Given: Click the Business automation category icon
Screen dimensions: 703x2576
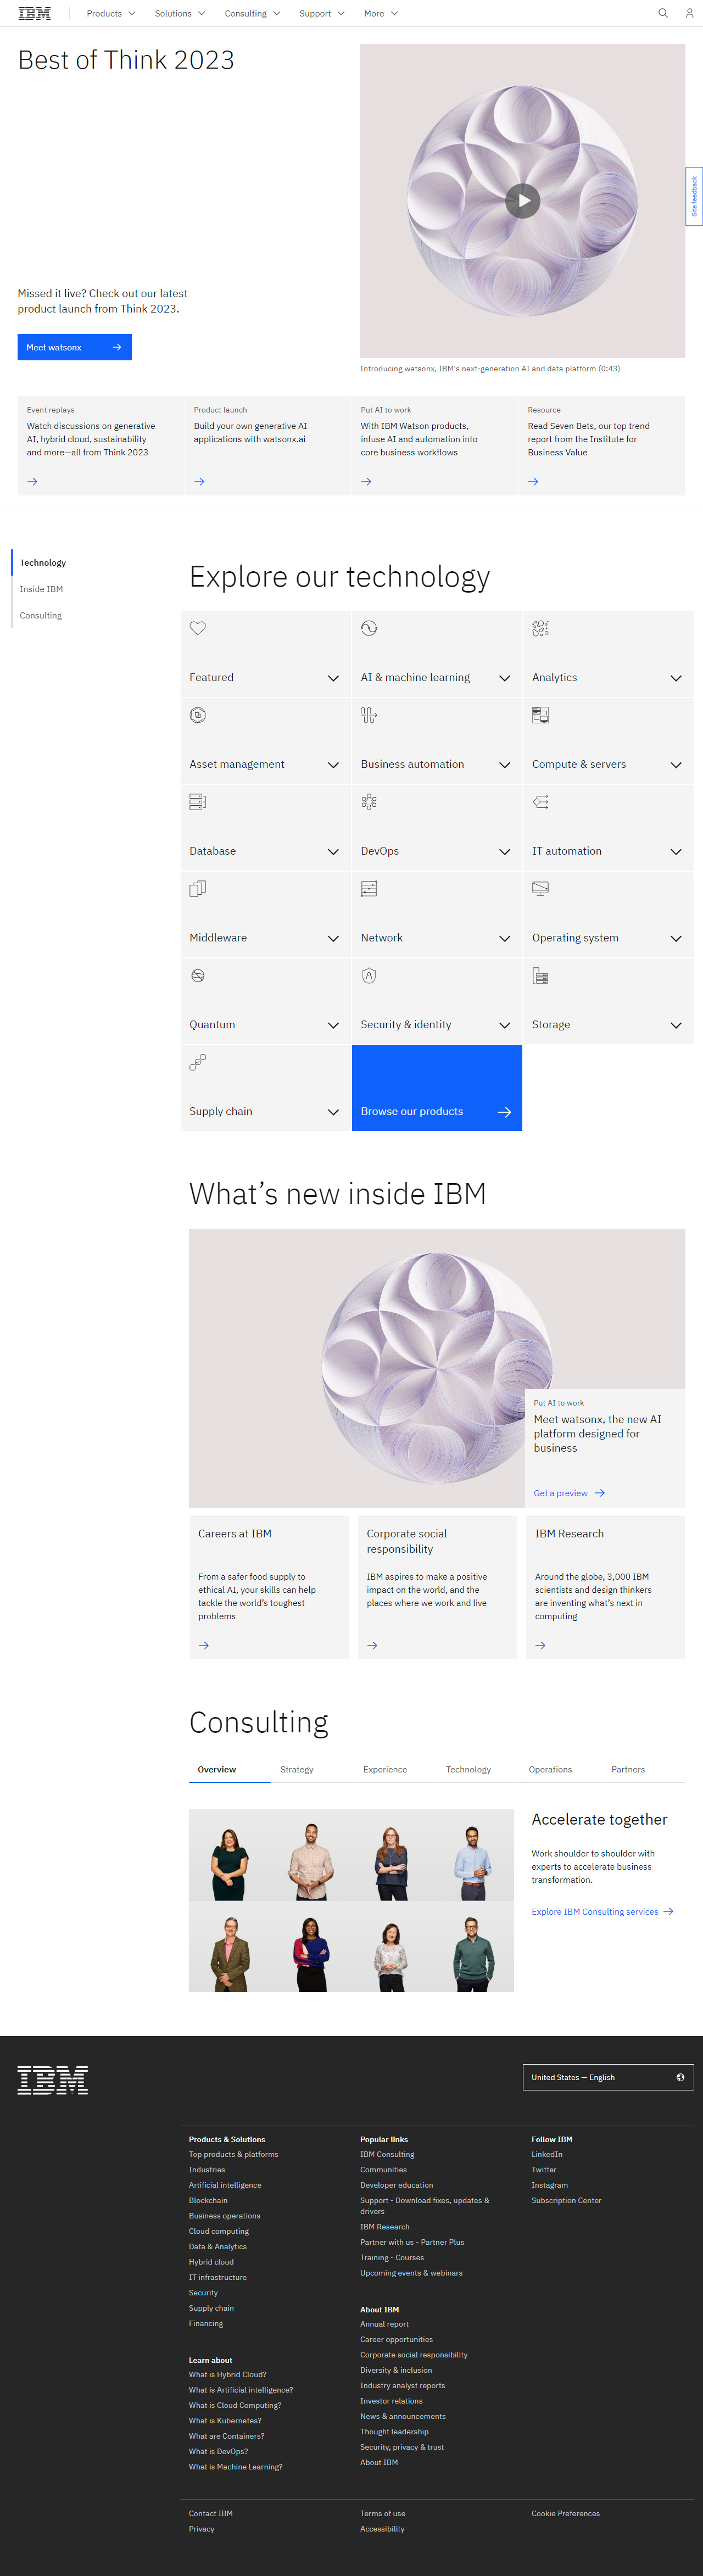Looking at the screenshot, I should [369, 715].
